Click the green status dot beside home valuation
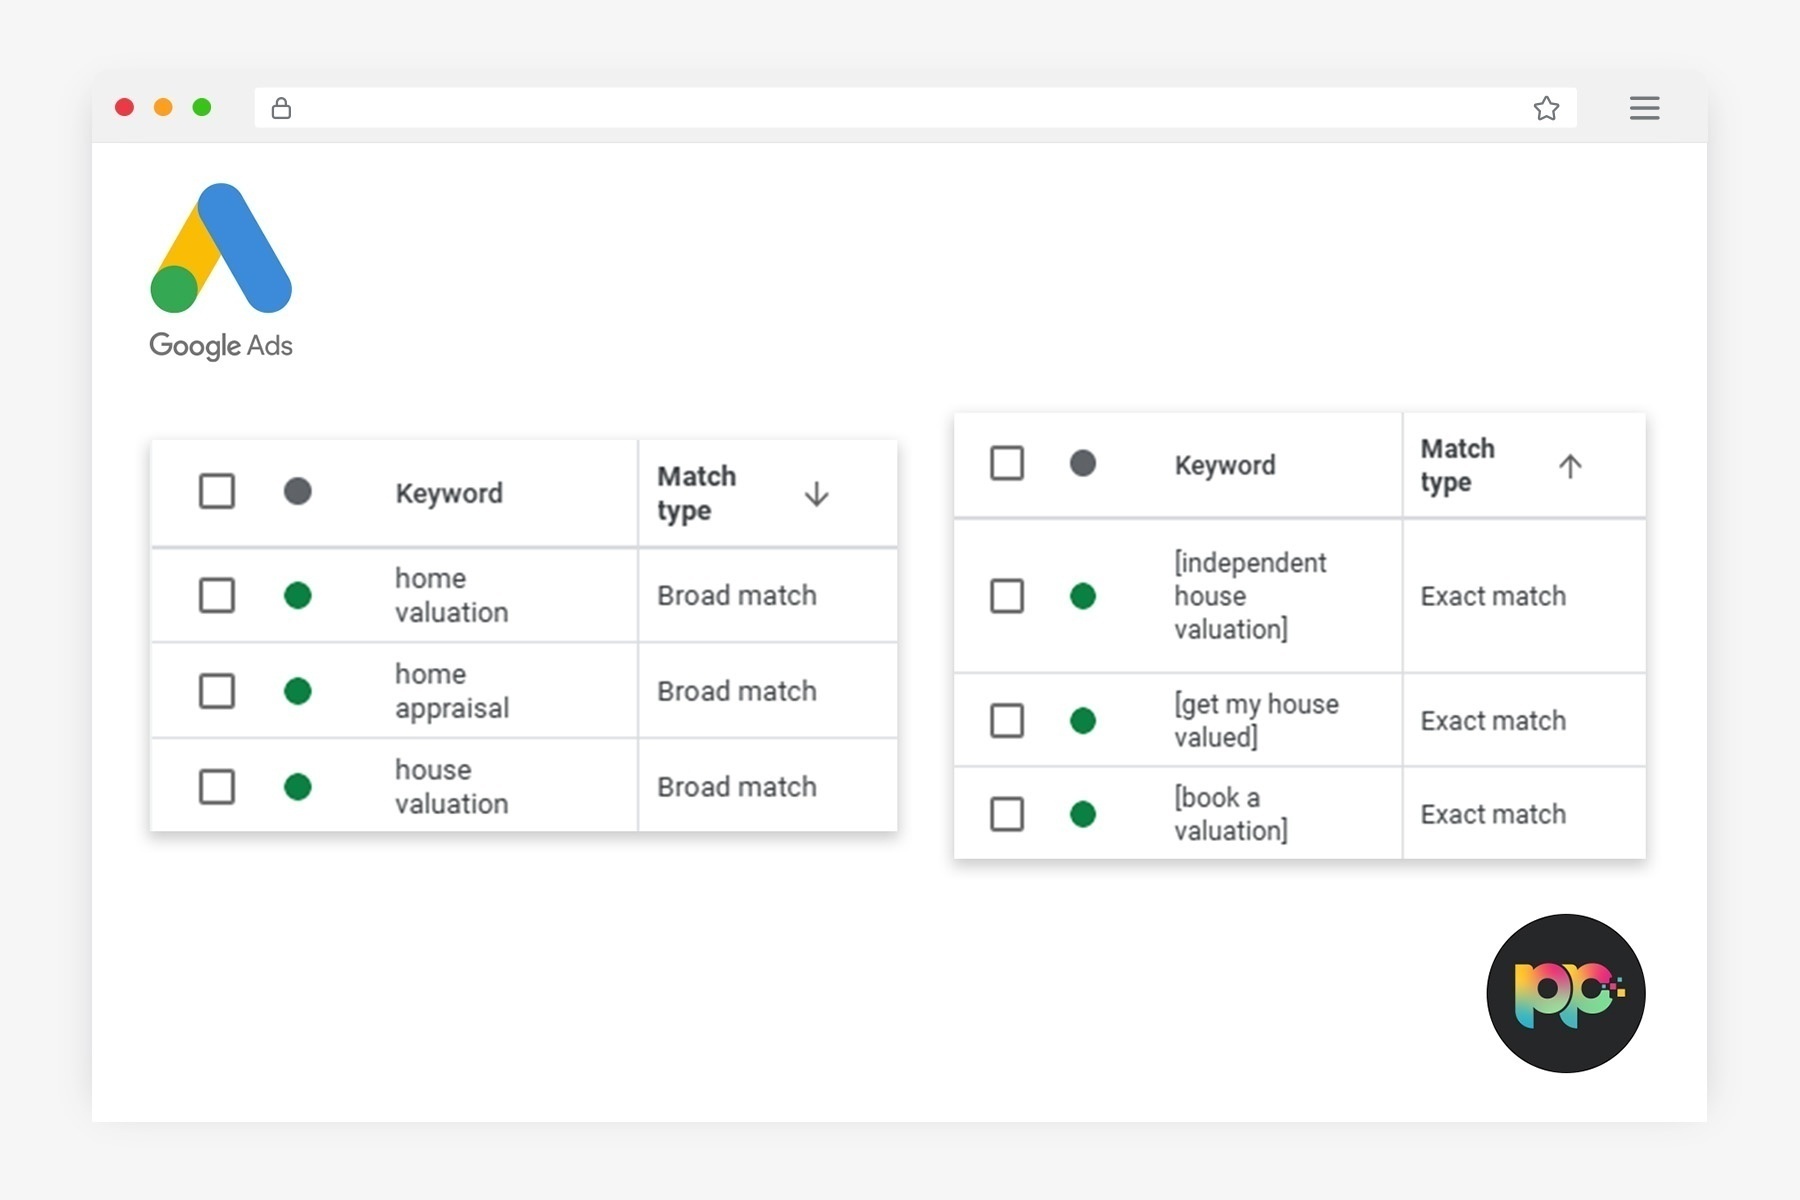 [297, 595]
